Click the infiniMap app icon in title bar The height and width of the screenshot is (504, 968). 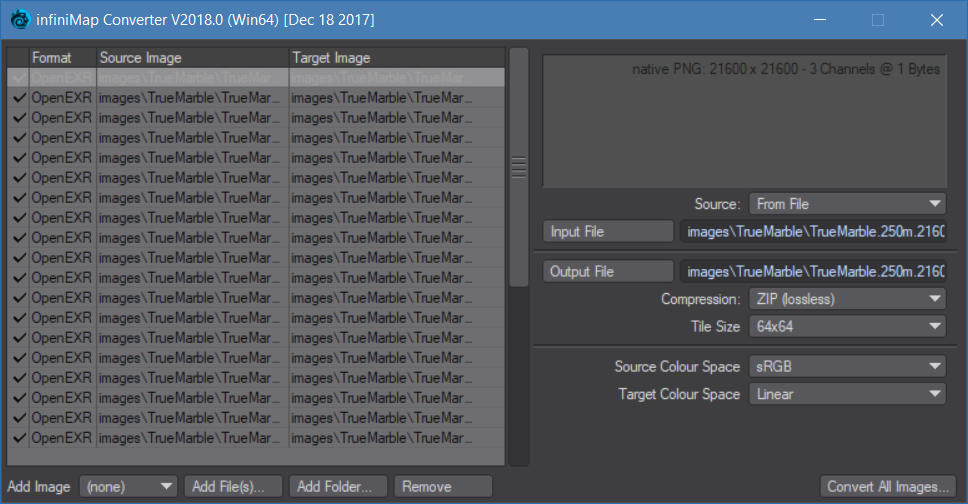click(20, 20)
